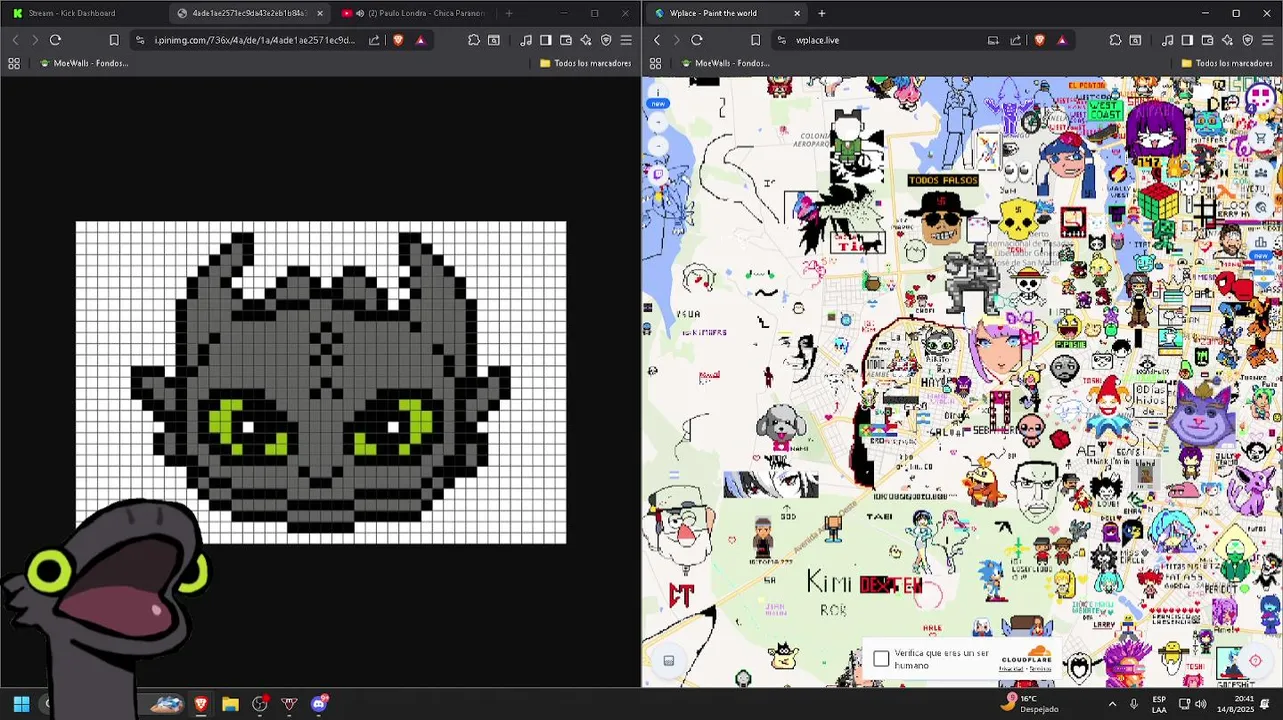The width and height of the screenshot is (1283, 720).
Task: Switch to the Stream - Kick Dashboard tab
Action: pyautogui.click(x=85, y=13)
